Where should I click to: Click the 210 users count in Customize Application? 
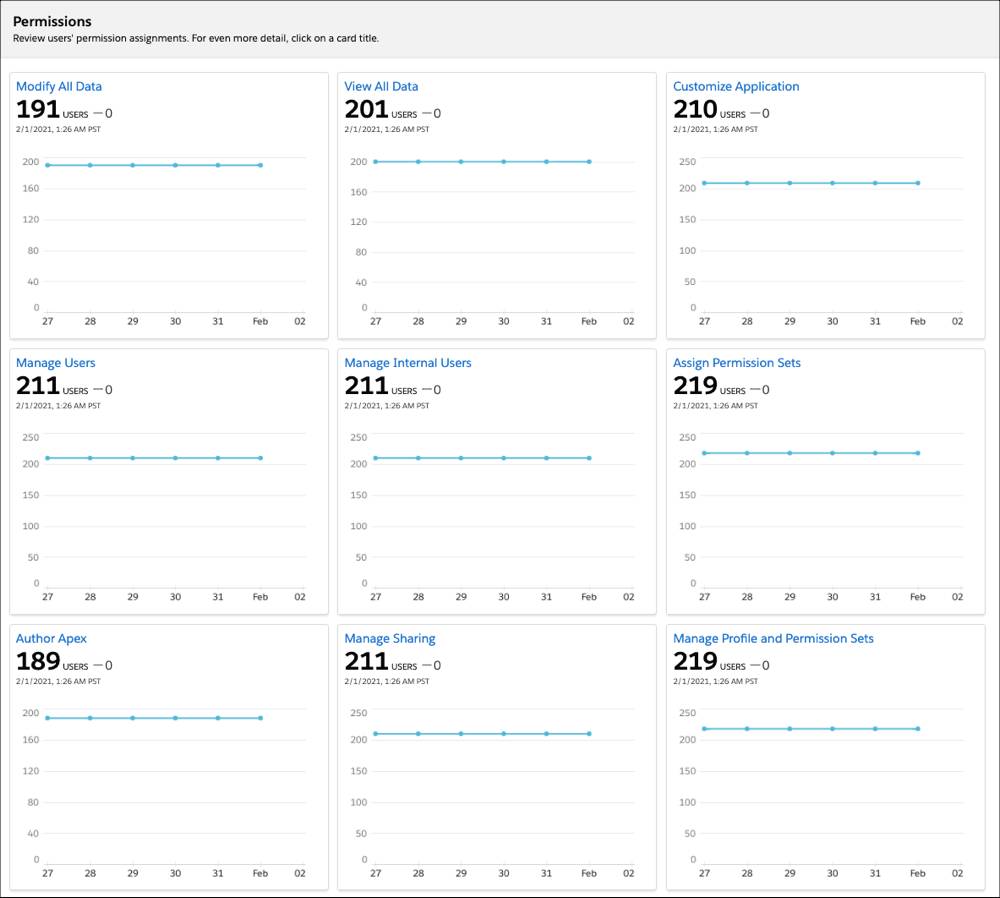(695, 110)
